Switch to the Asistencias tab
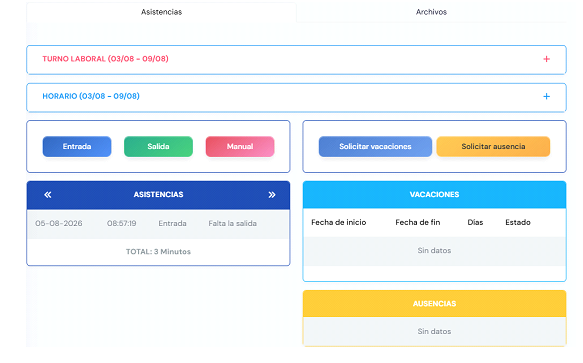583x363 pixels. [161, 12]
